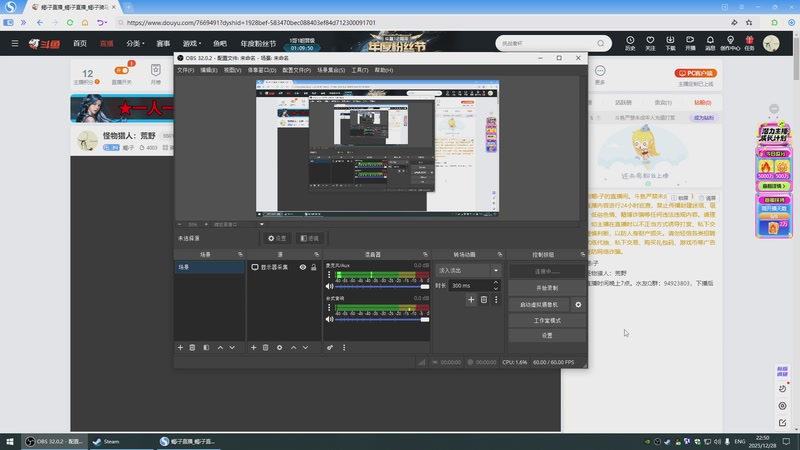
Task: Open the 文件(F) menu in OBS
Action: (186, 70)
